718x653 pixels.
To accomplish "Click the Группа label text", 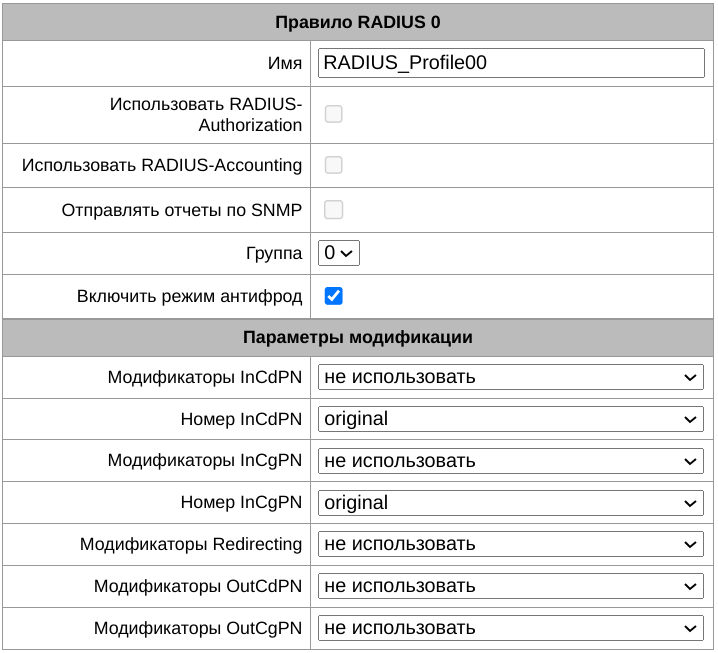I will tap(273, 254).
